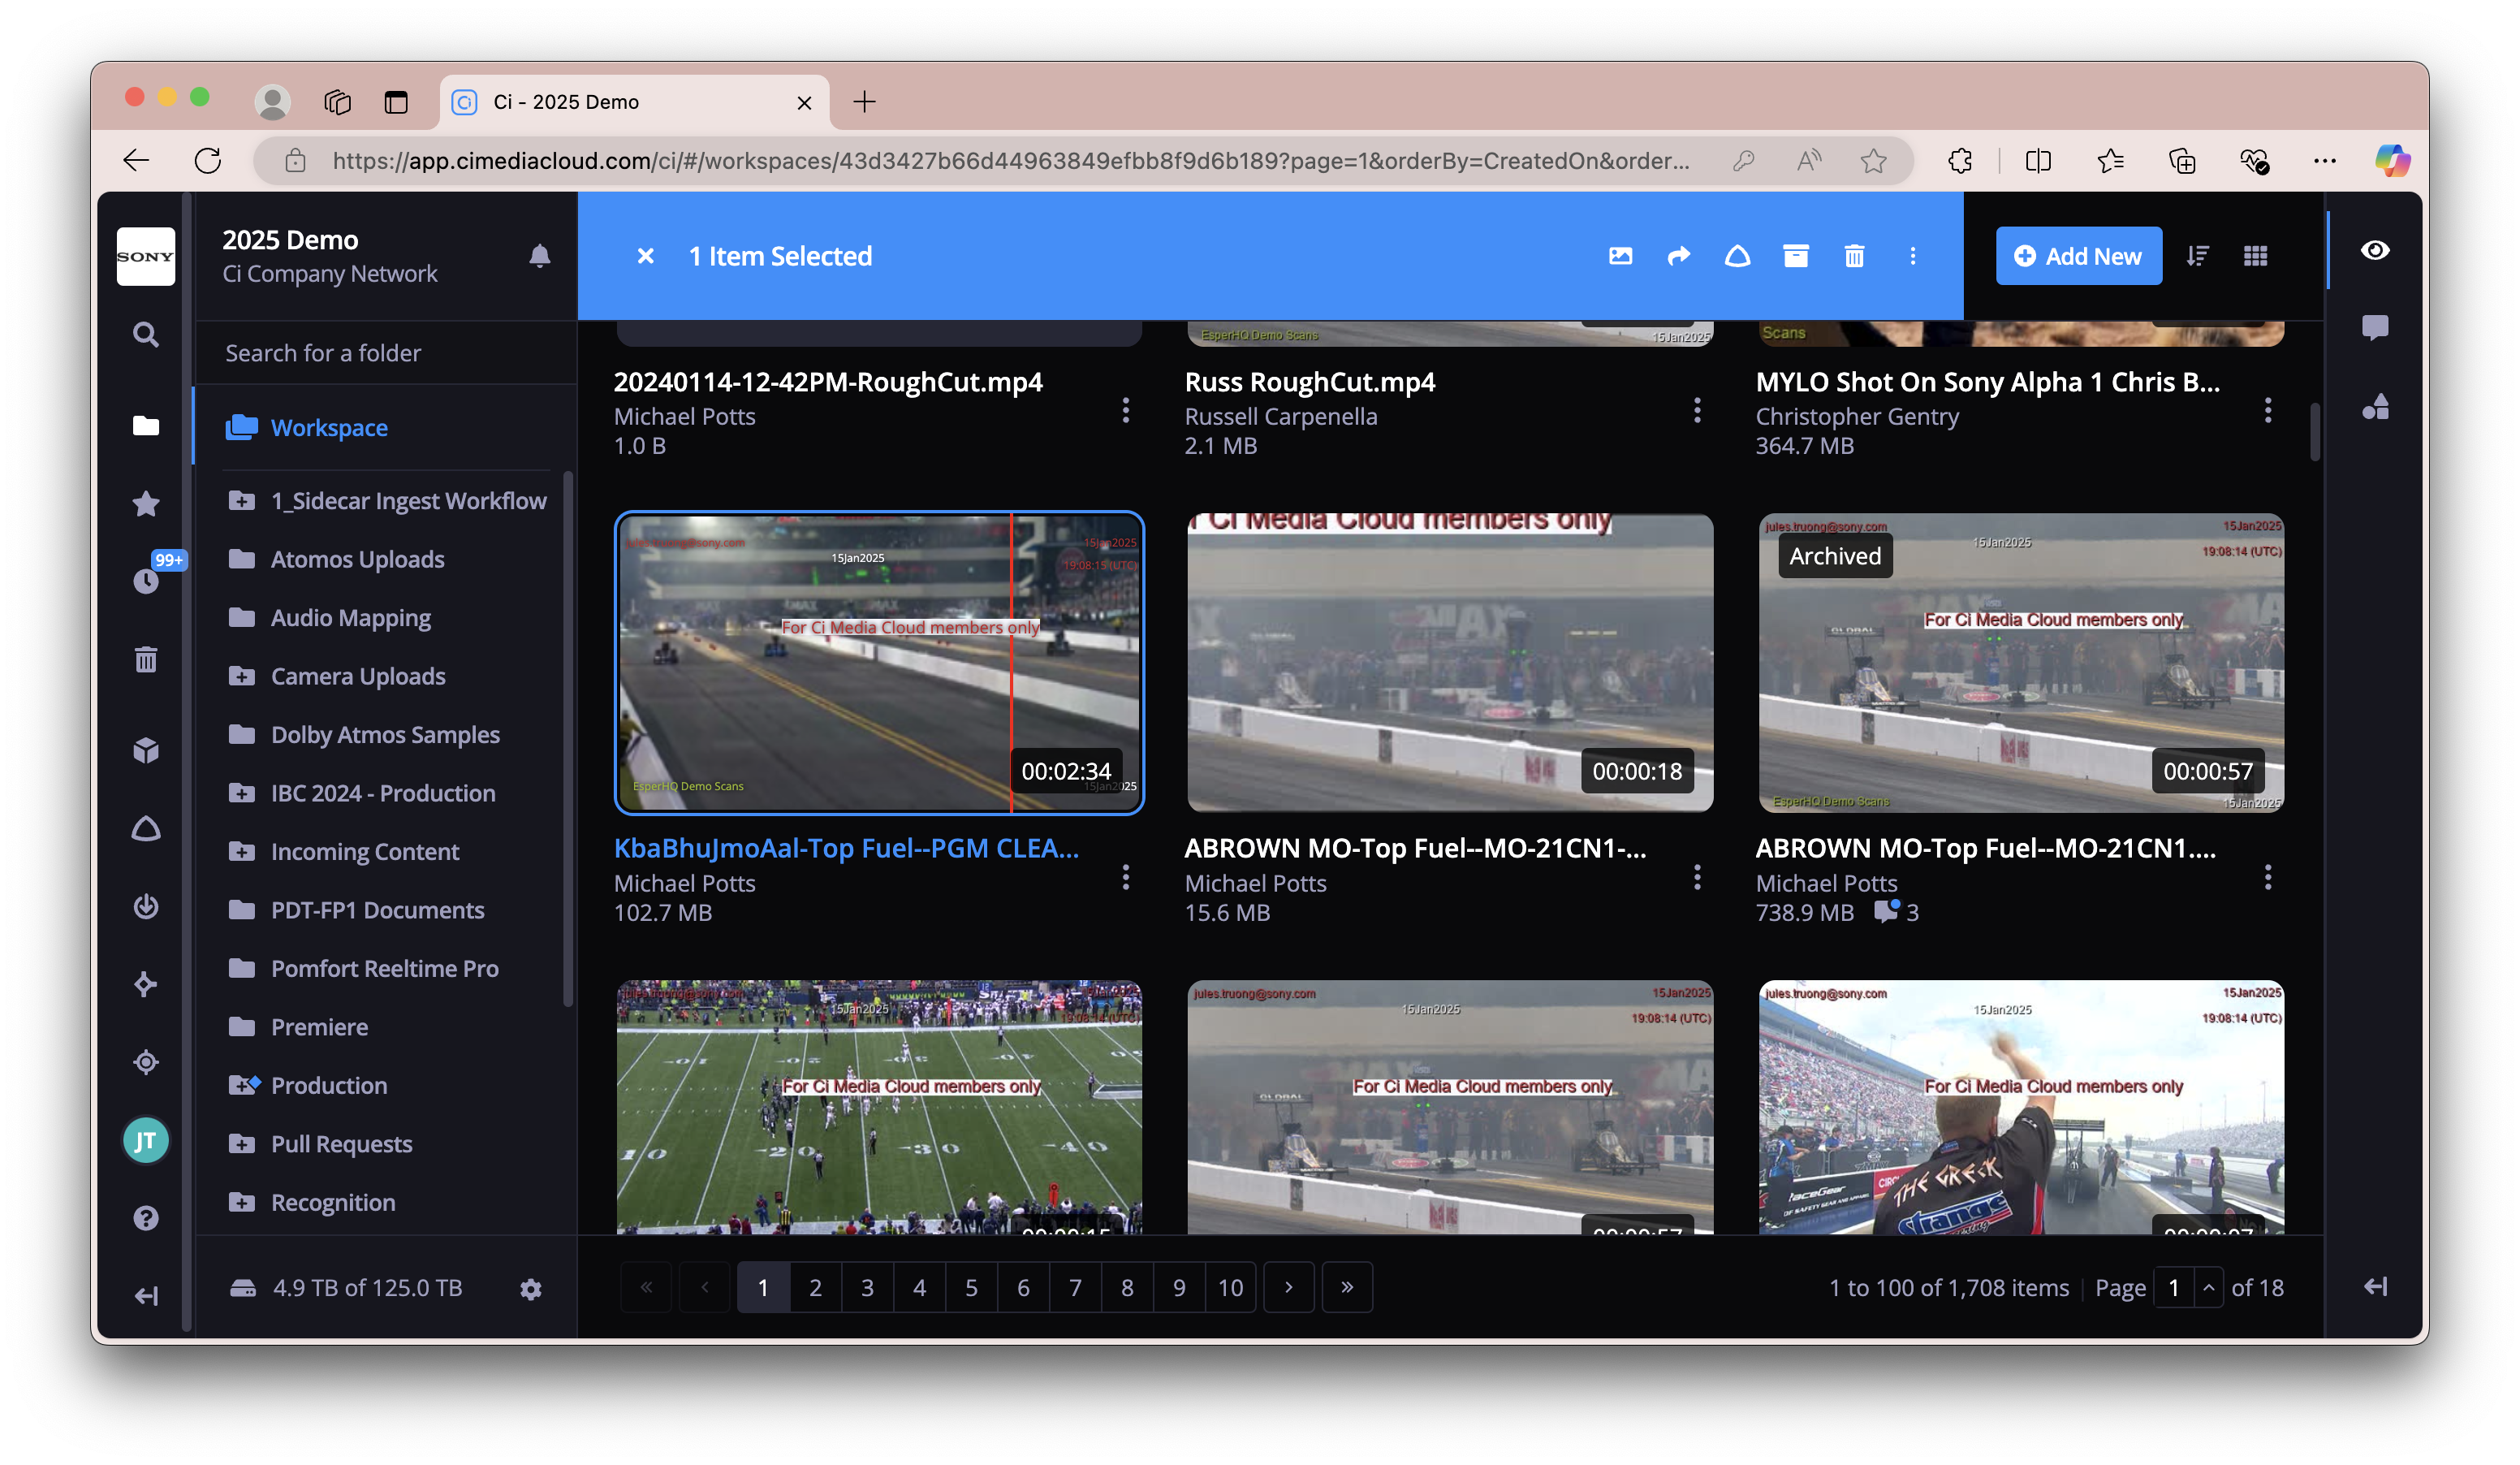Click the archive box icon in selection bar
Screen dimensions: 2520x1465
[1796, 256]
